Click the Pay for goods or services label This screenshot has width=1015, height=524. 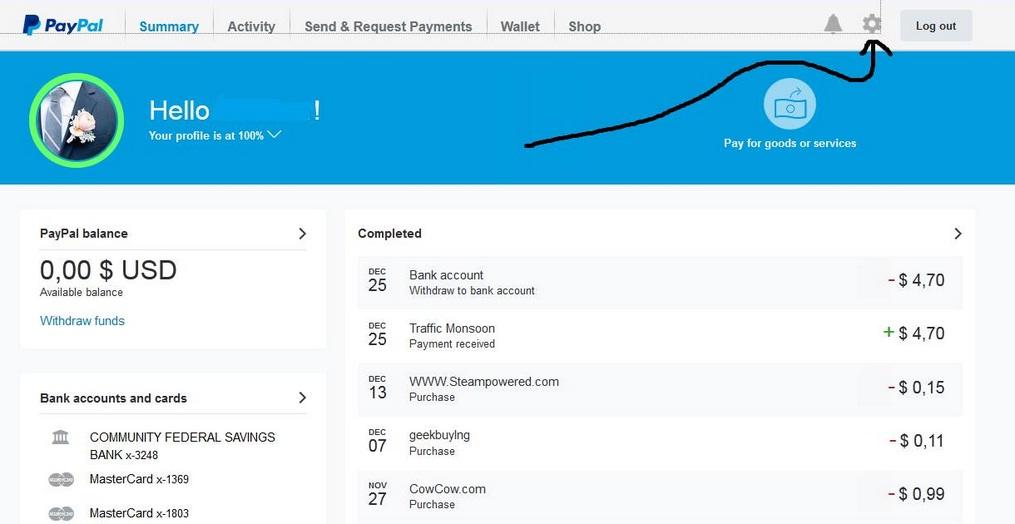[790, 143]
